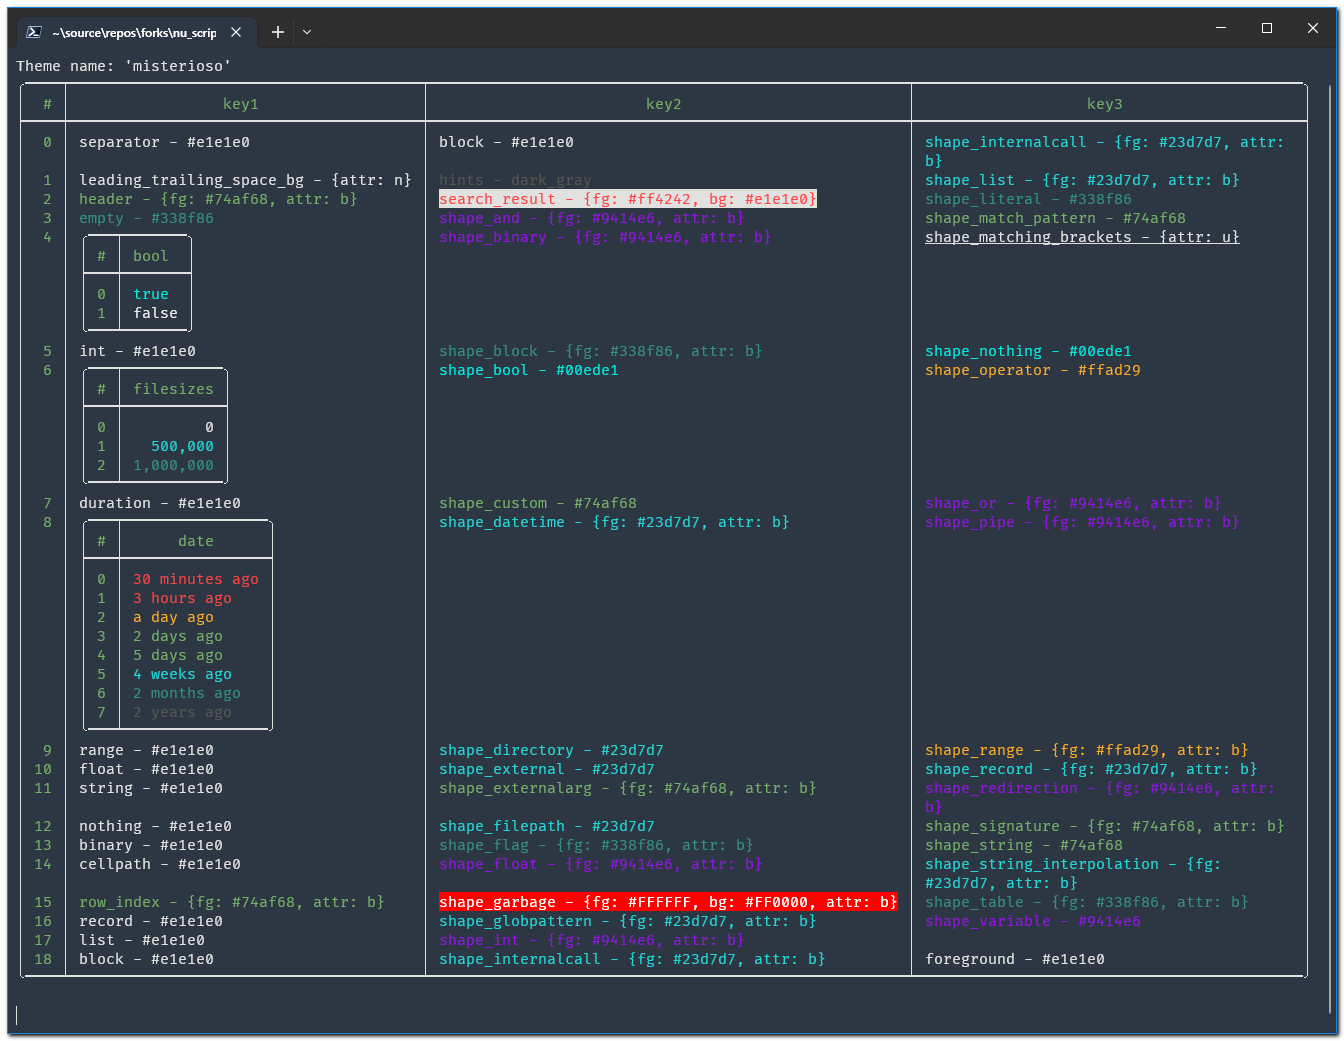Click 'shape_nothing - #00ede1' text
Screen dimensions: 1344x1041
(1028, 351)
